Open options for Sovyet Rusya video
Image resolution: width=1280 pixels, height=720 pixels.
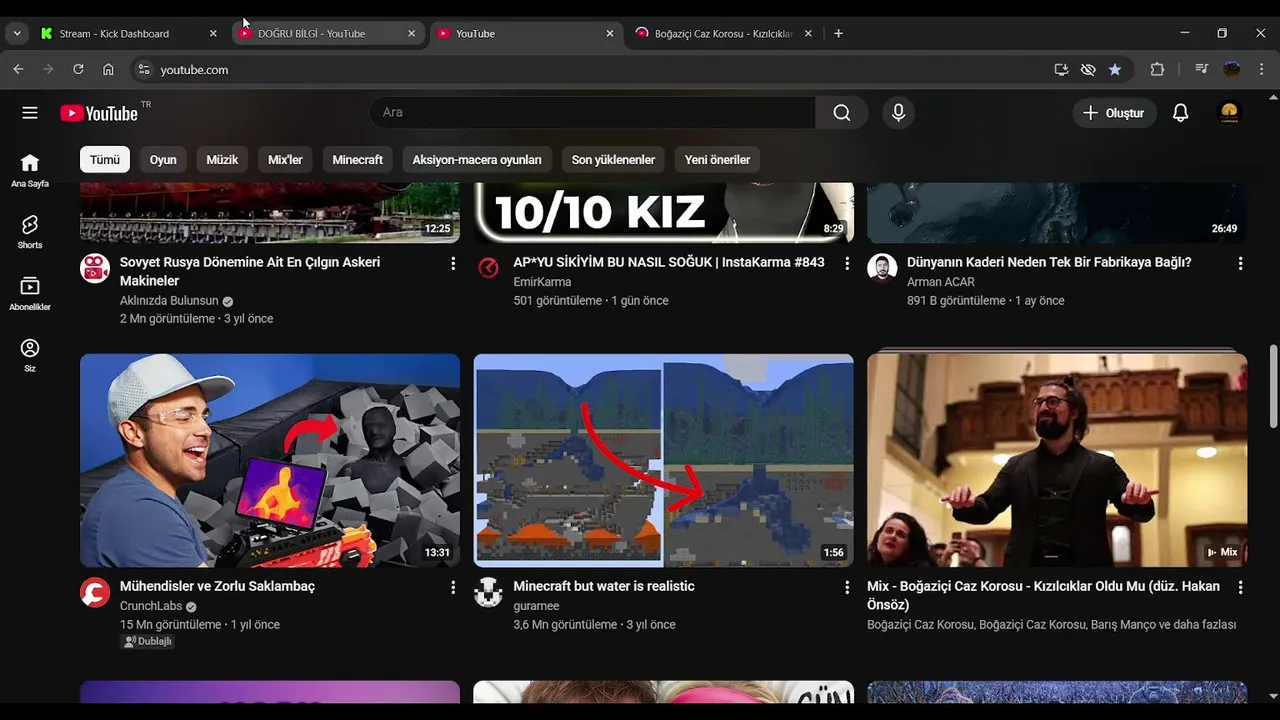[x=453, y=263]
